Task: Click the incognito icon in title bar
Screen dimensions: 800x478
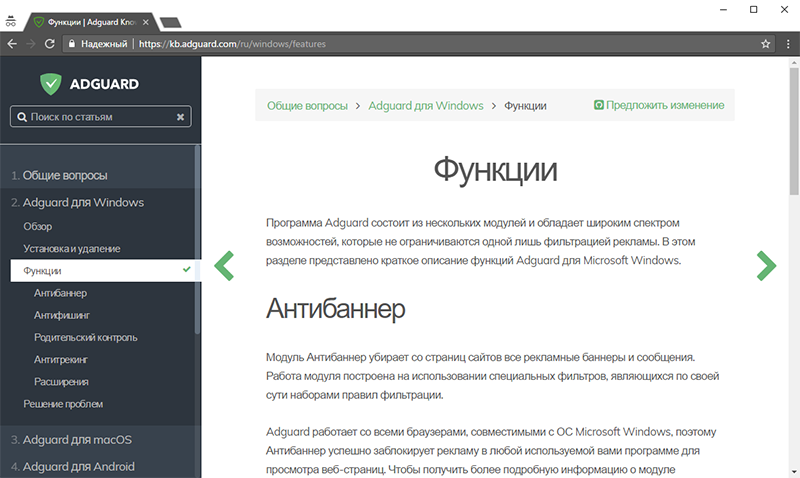Action: tap(10, 22)
